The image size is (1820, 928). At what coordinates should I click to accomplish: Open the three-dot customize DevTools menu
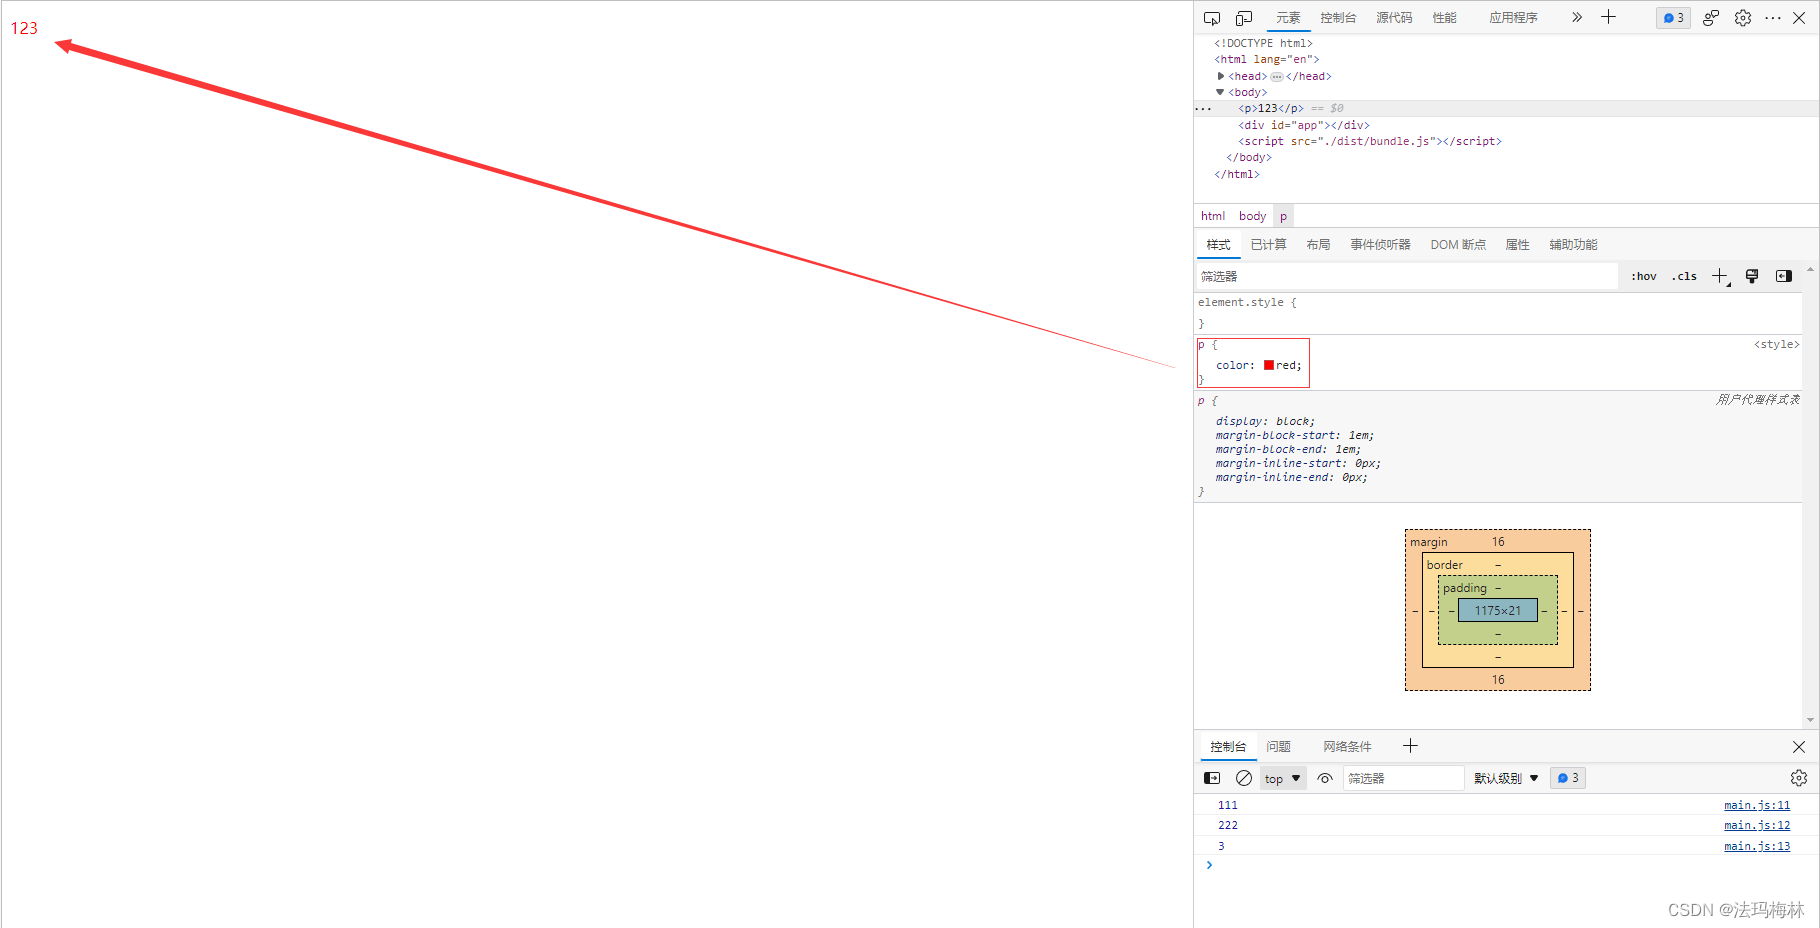tap(1773, 18)
